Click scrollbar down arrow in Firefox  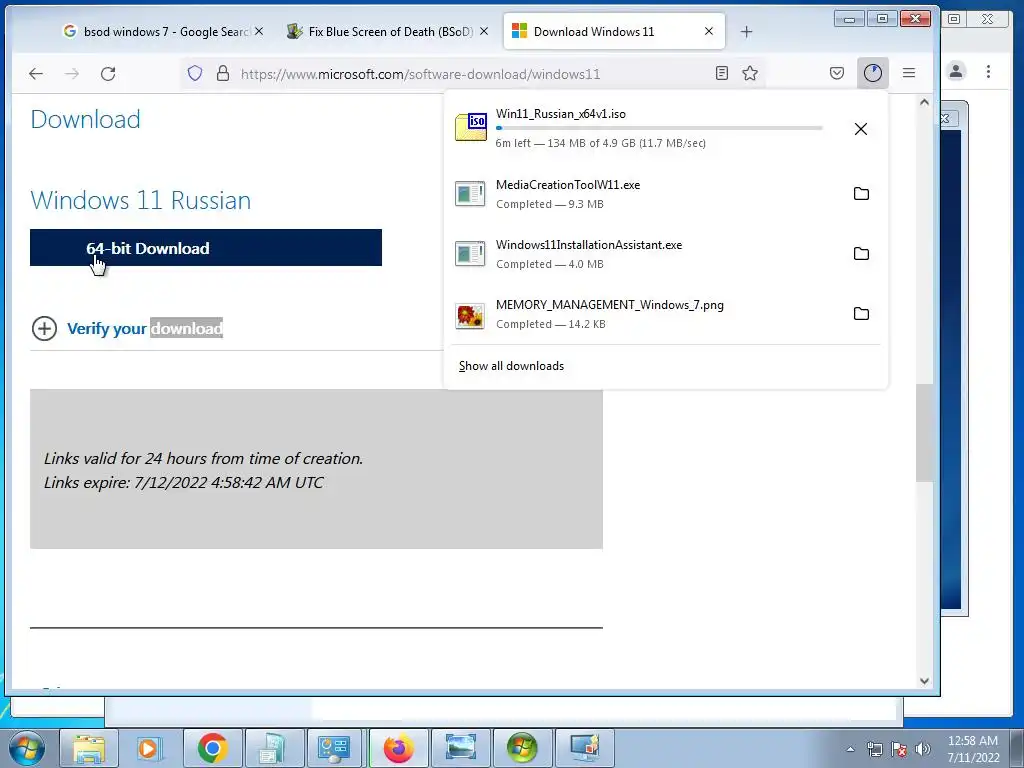924,680
